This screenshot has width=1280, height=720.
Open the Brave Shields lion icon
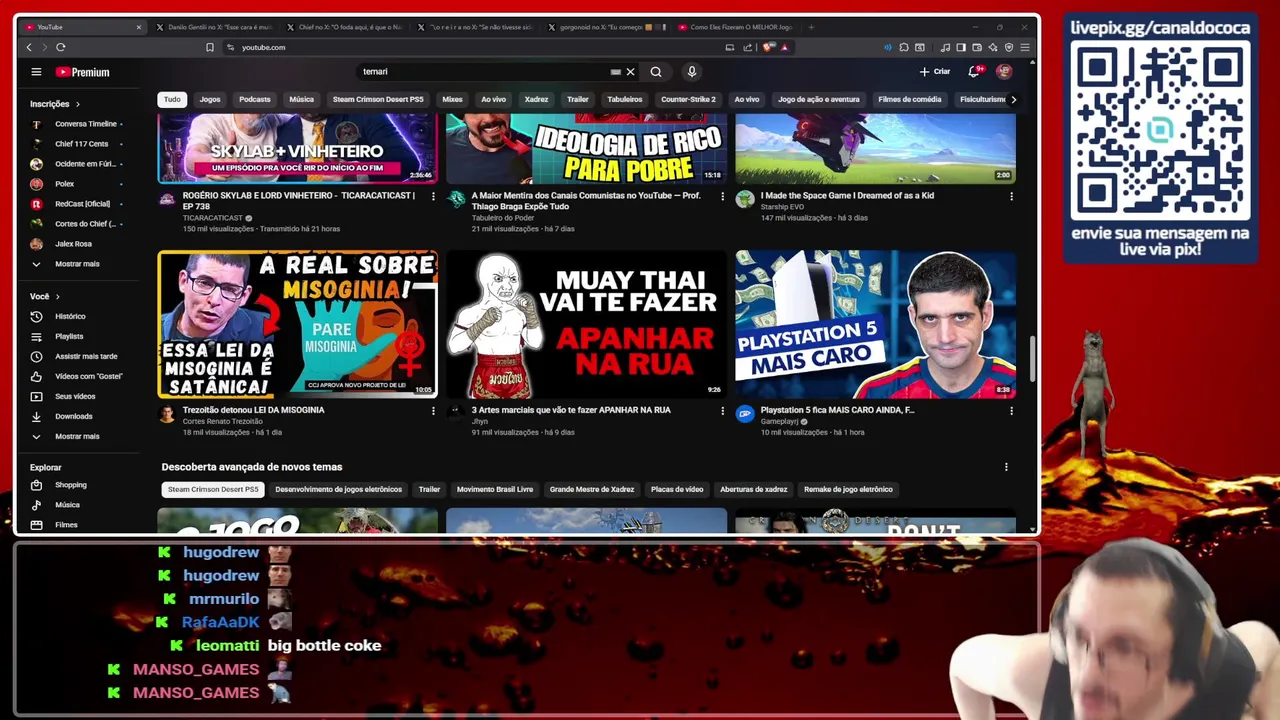point(768,47)
